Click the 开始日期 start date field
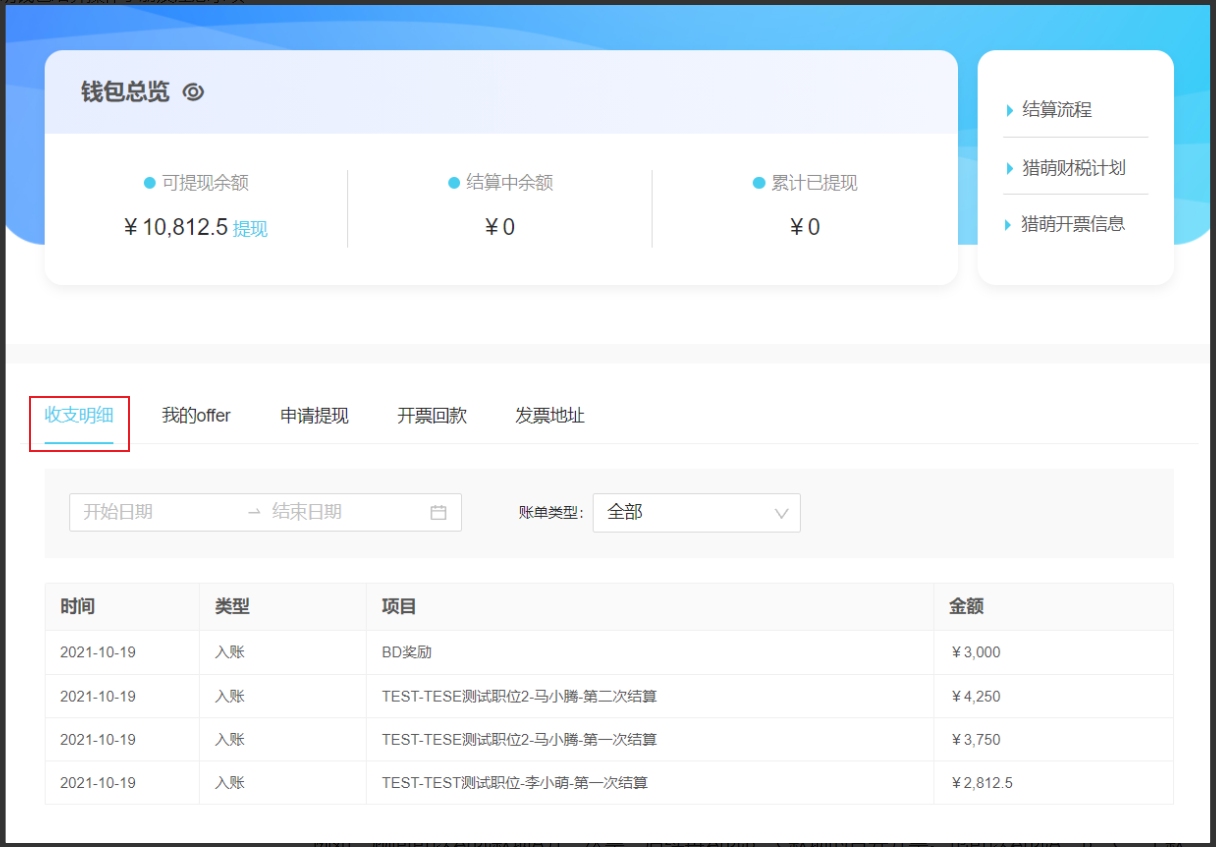1216x847 pixels. [155, 512]
